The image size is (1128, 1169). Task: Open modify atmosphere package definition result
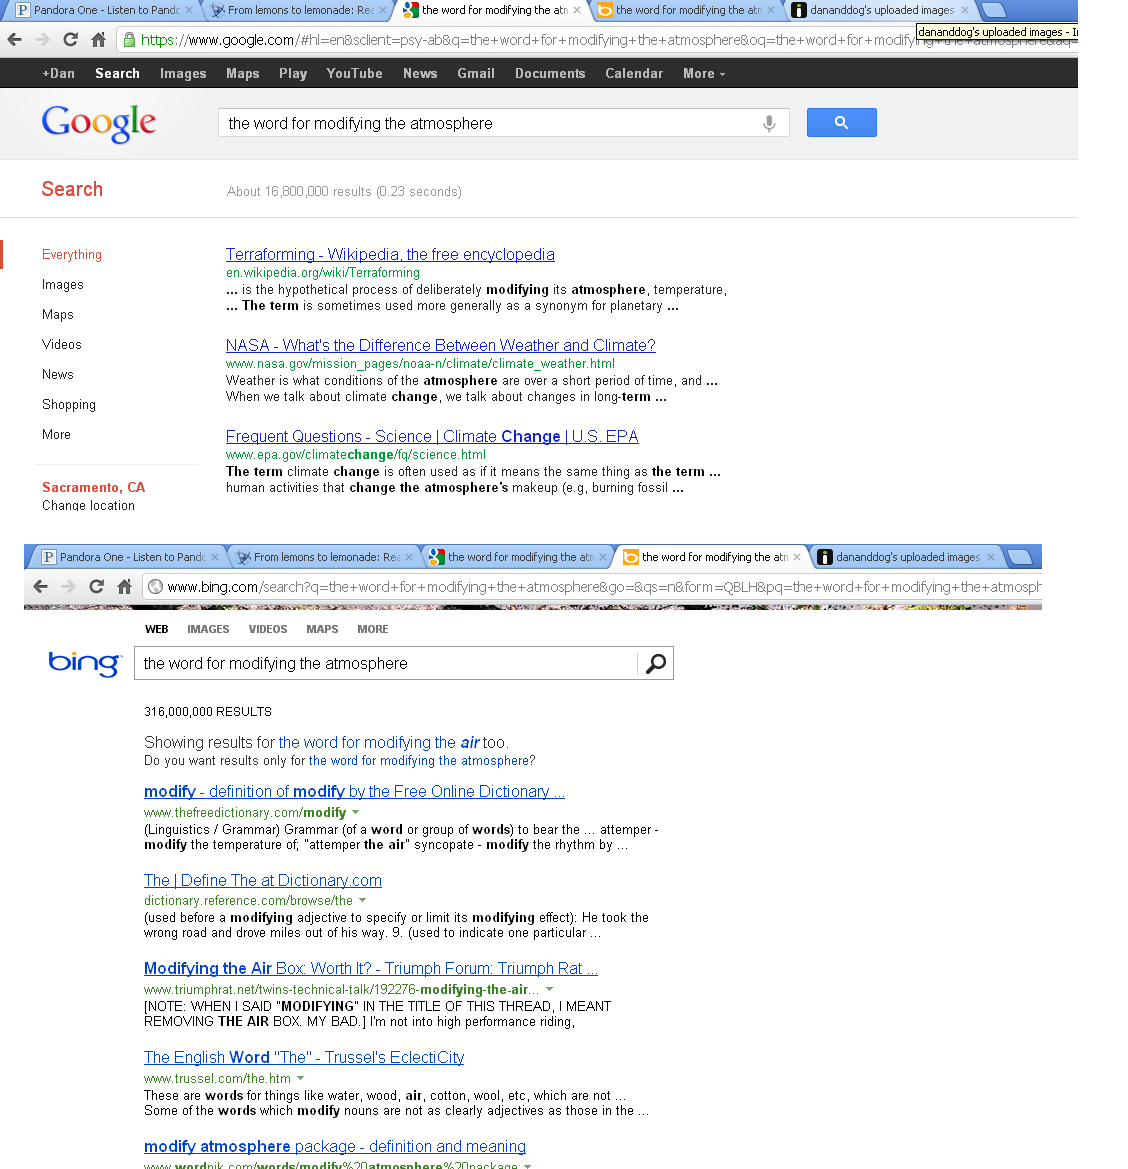pyautogui.click(x=335, y=1146)
